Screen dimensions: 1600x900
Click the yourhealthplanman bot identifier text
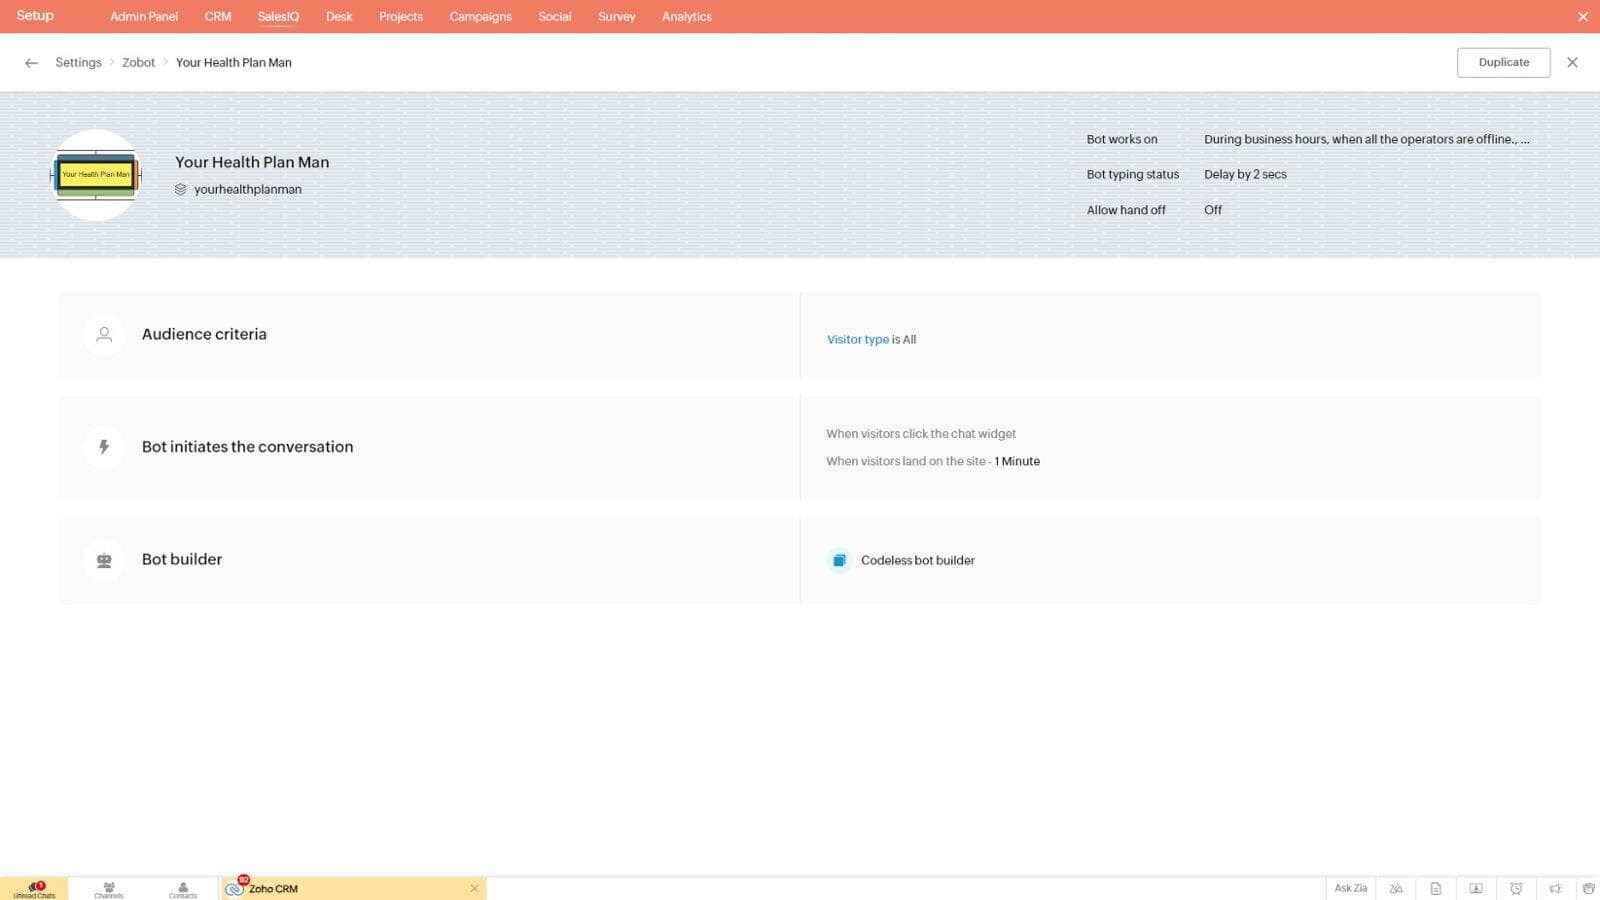pyautogui.click(x=248, y=189)
